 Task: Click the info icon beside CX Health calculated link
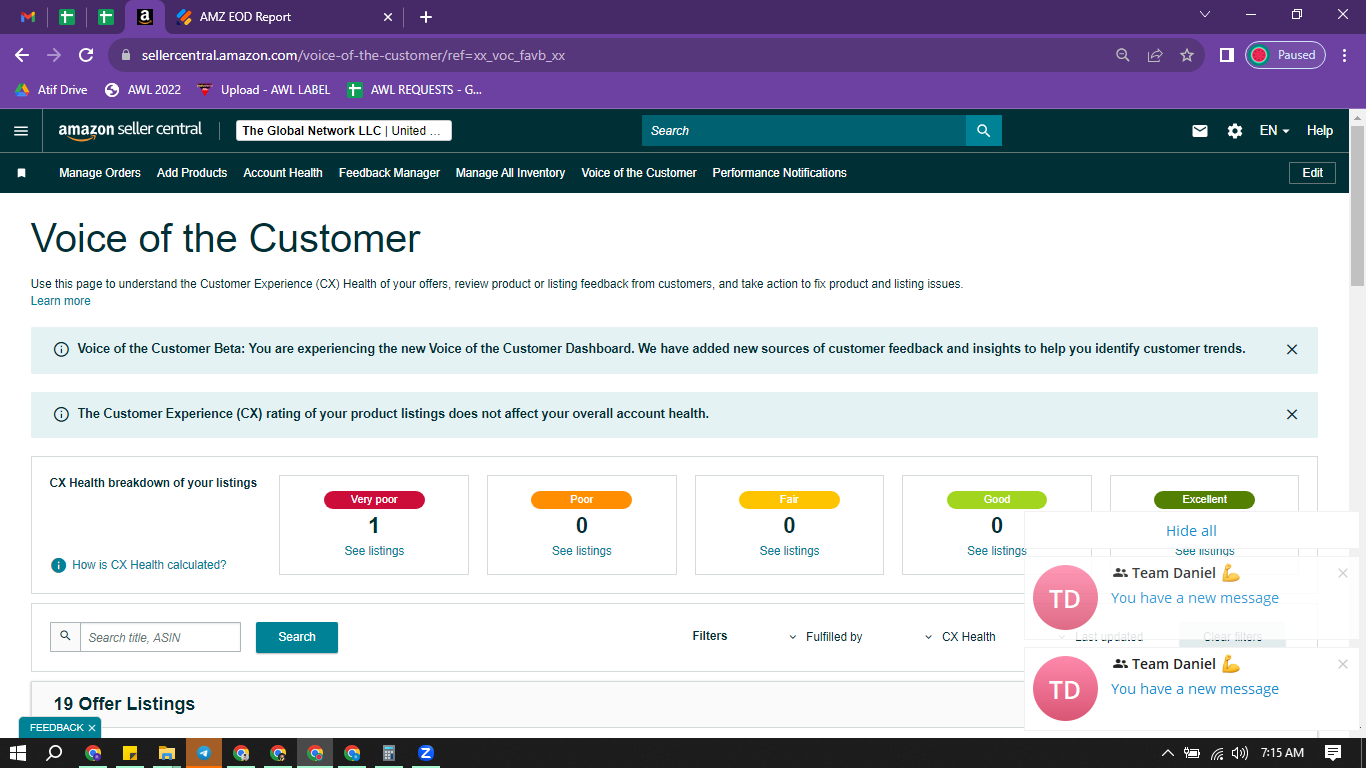tap(59, 565)
